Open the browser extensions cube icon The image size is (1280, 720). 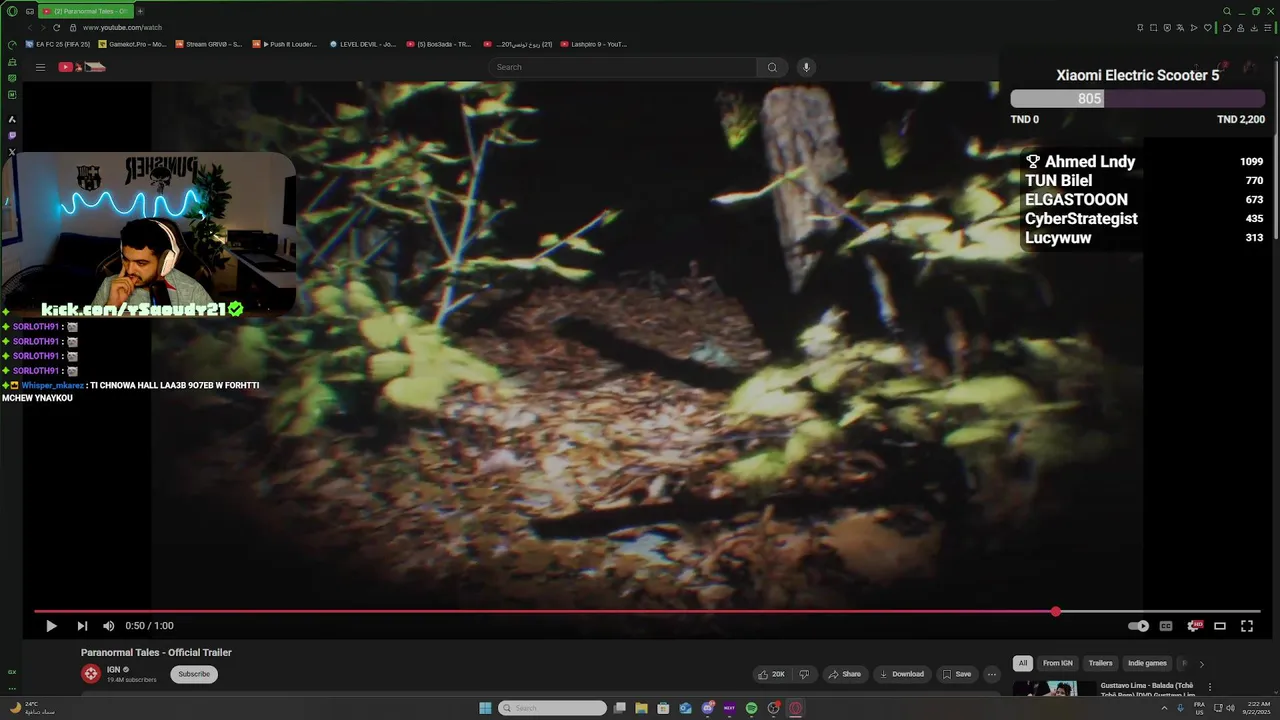tap(1227, 27)
